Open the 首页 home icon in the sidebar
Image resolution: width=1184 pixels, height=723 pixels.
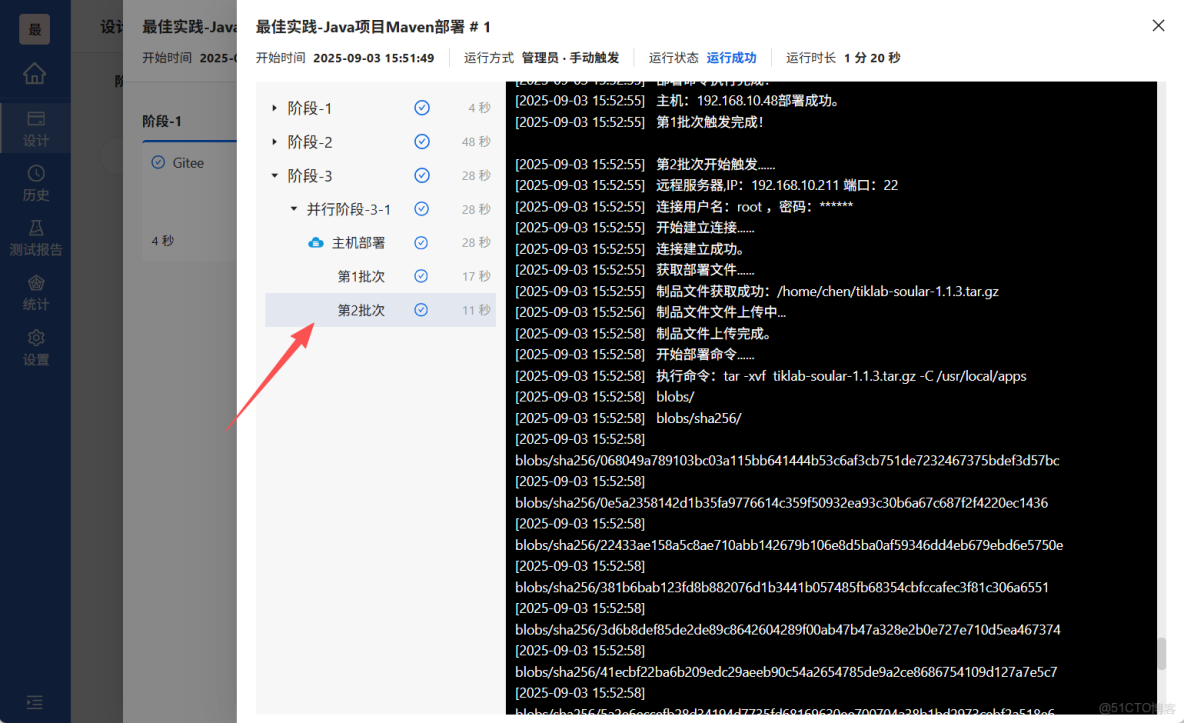point(35,75)
